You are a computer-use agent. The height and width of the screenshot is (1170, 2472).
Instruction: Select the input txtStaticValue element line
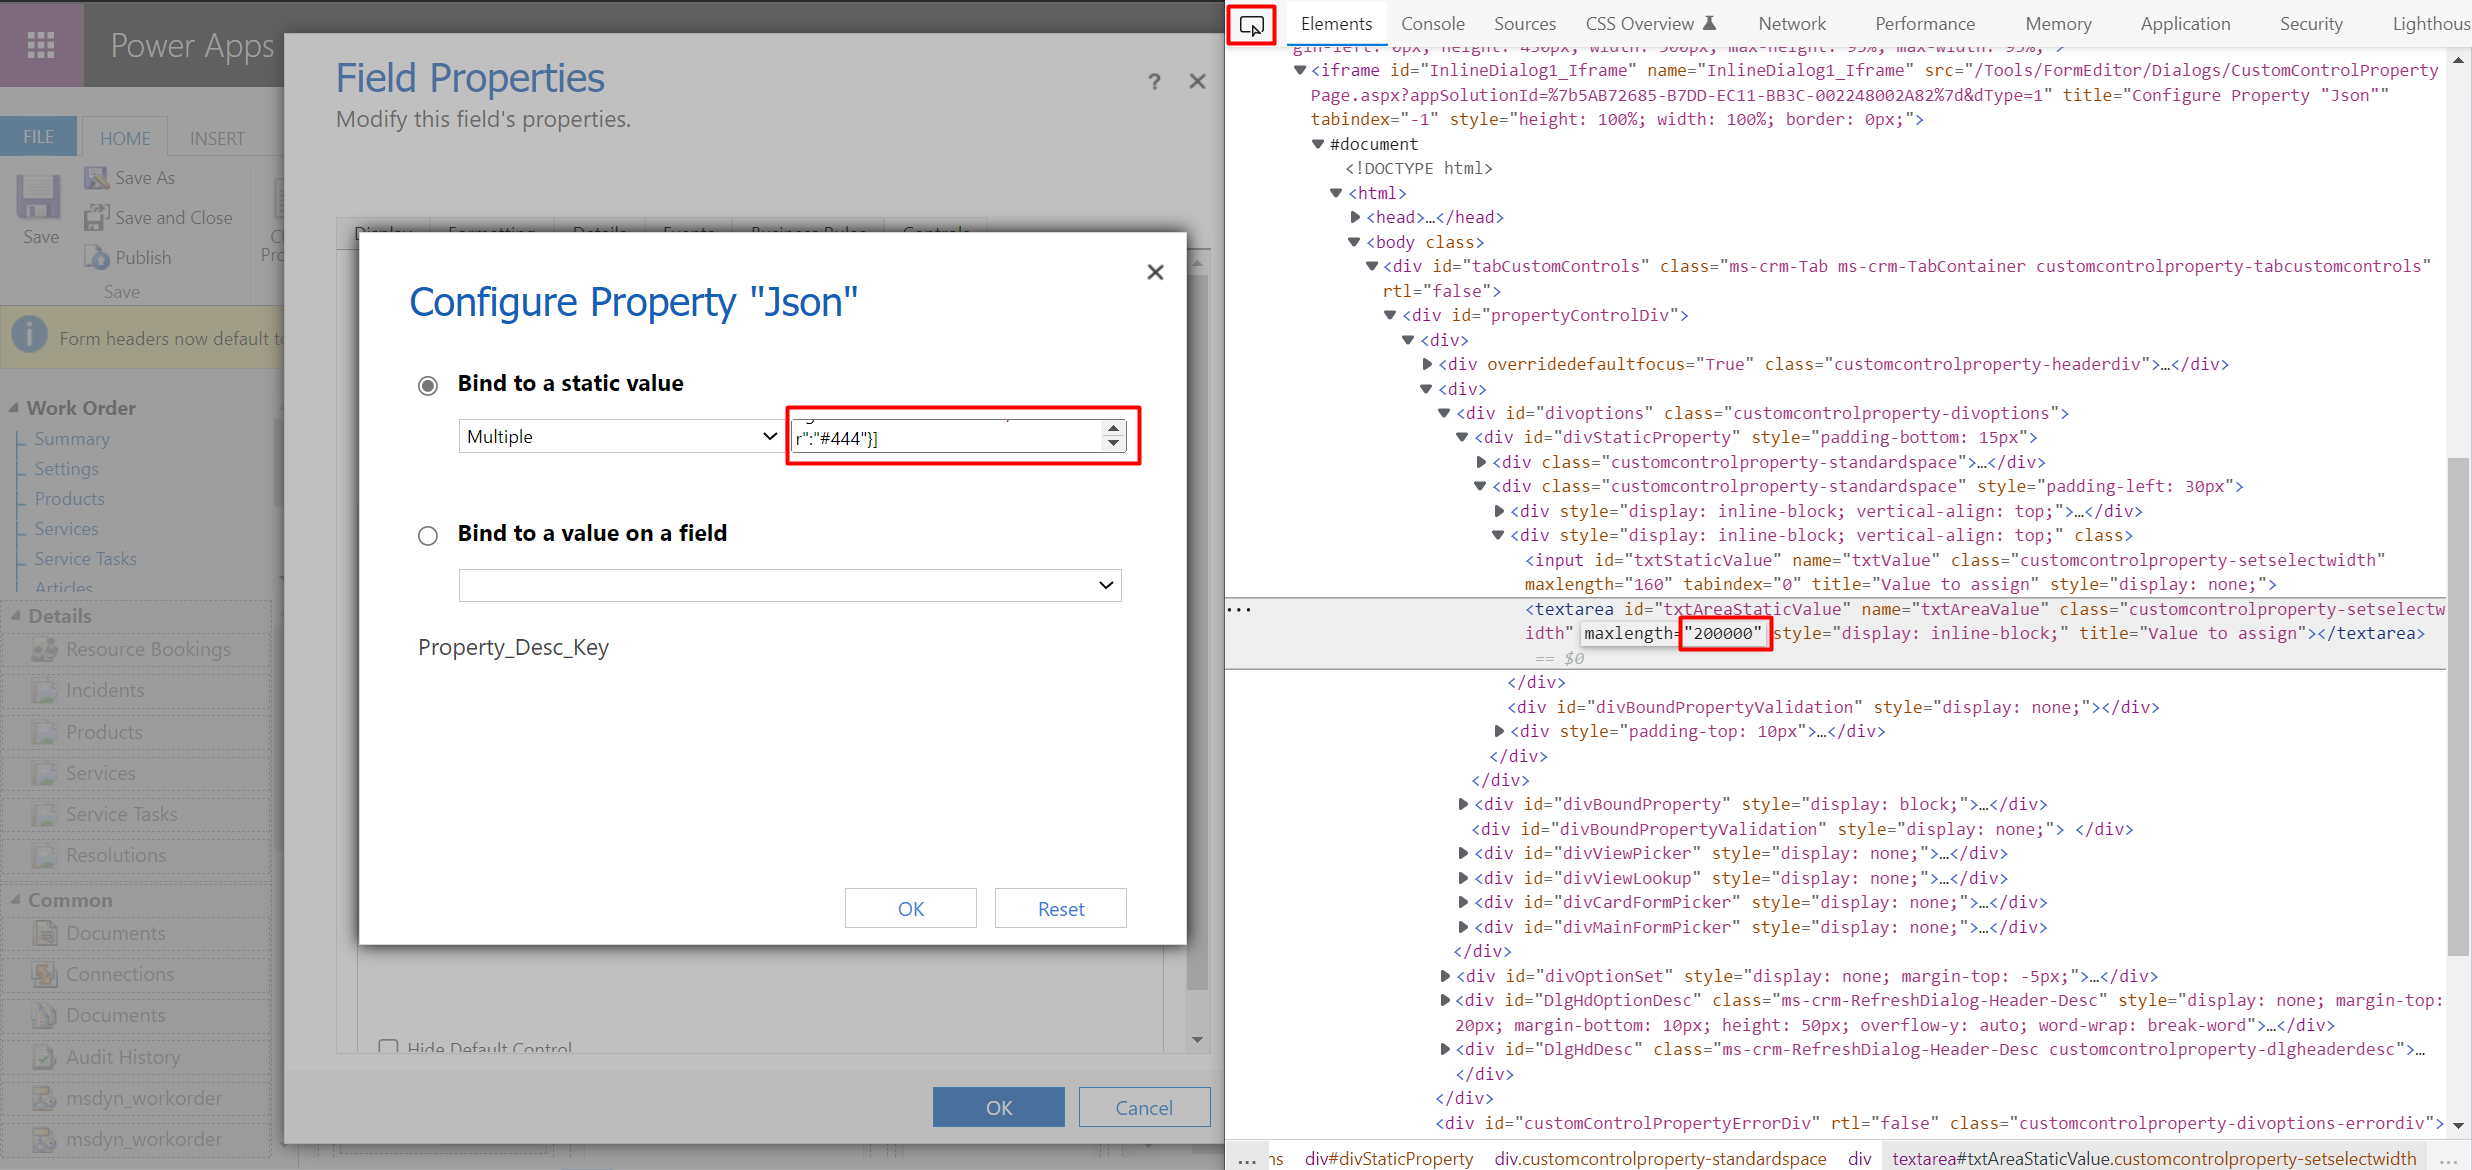click(x=1955, y=572)
